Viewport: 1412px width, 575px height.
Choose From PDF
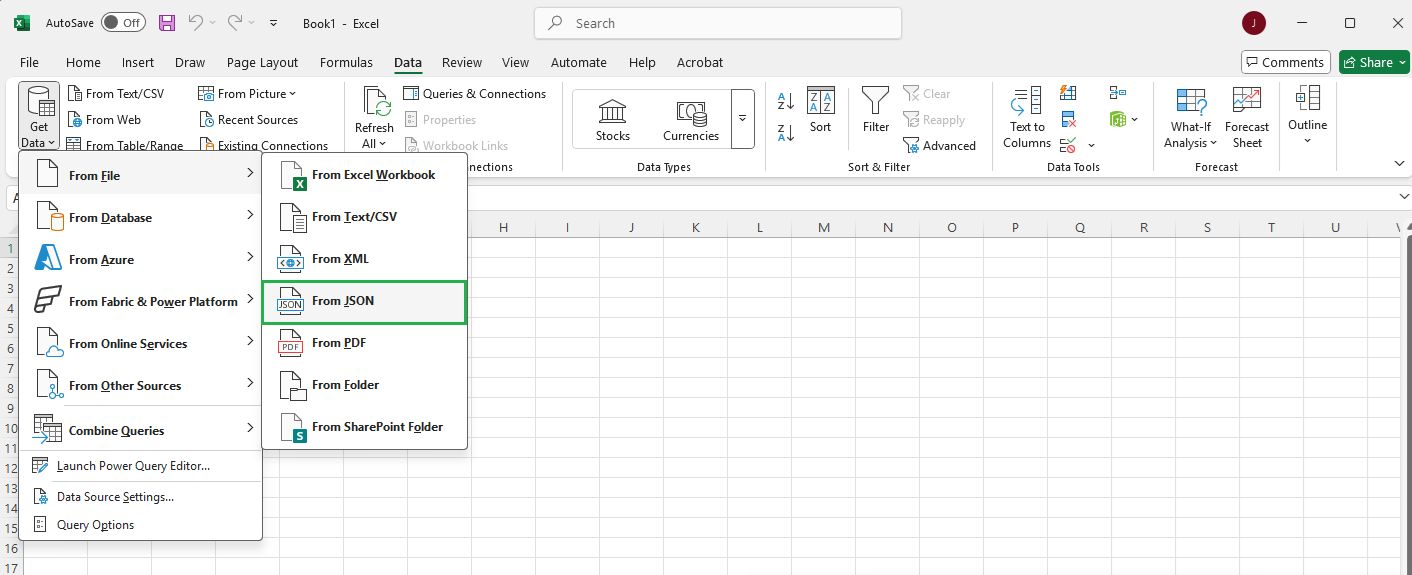364,343
